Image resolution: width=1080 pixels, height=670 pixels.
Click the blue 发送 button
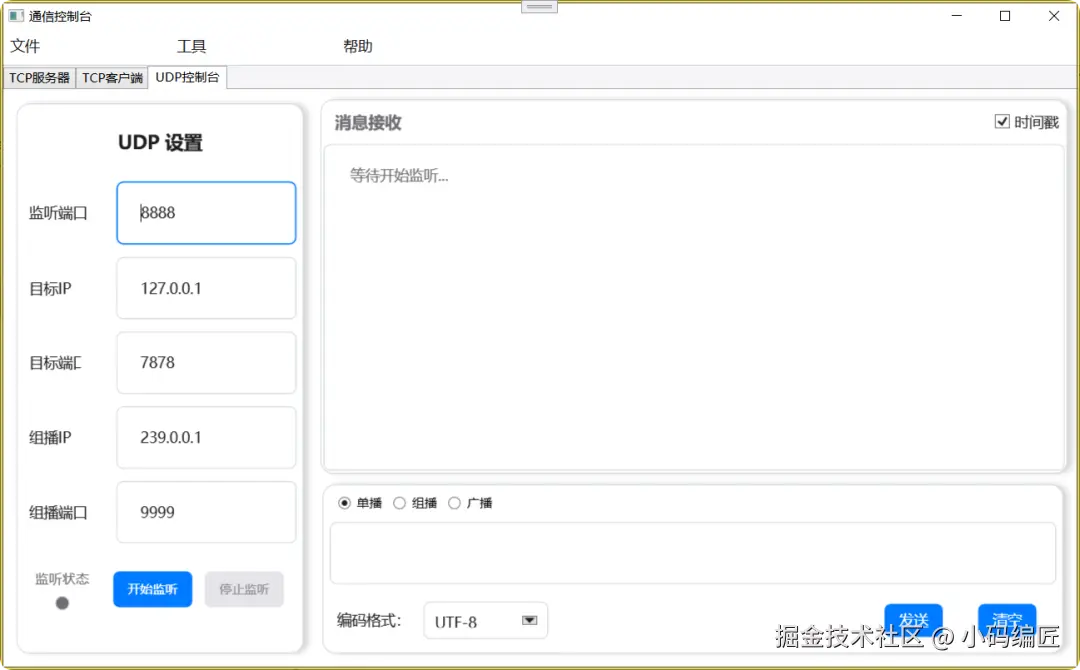click(913, 620)
